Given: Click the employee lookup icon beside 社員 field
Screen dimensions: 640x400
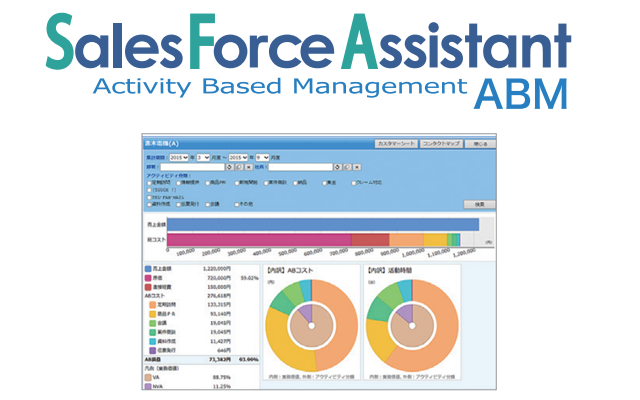Looking at the screenshot, I should (338, 167).
